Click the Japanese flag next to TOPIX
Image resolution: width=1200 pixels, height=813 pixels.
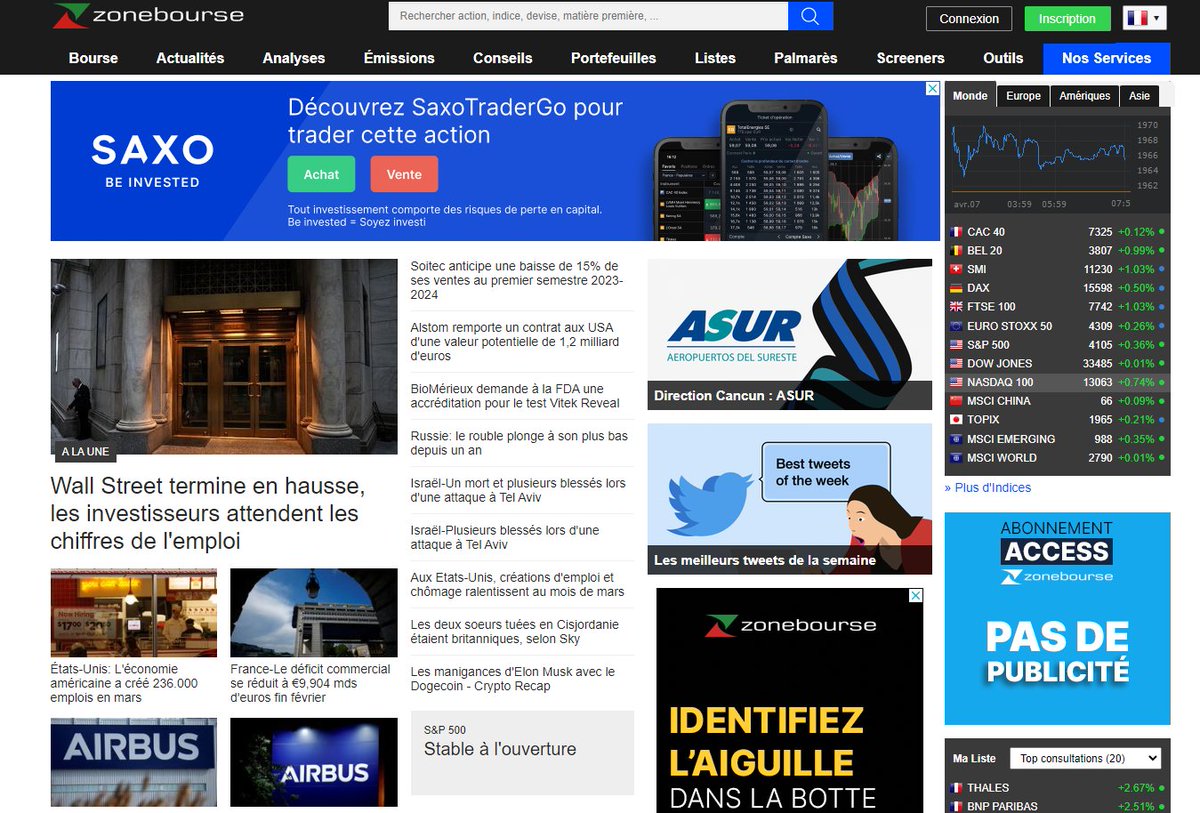(956, 420)
